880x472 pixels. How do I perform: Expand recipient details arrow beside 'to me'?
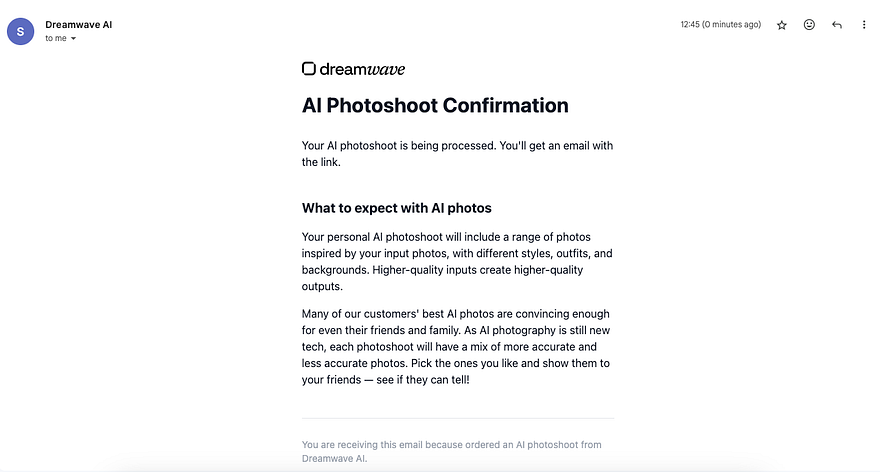tap(74, 39)
